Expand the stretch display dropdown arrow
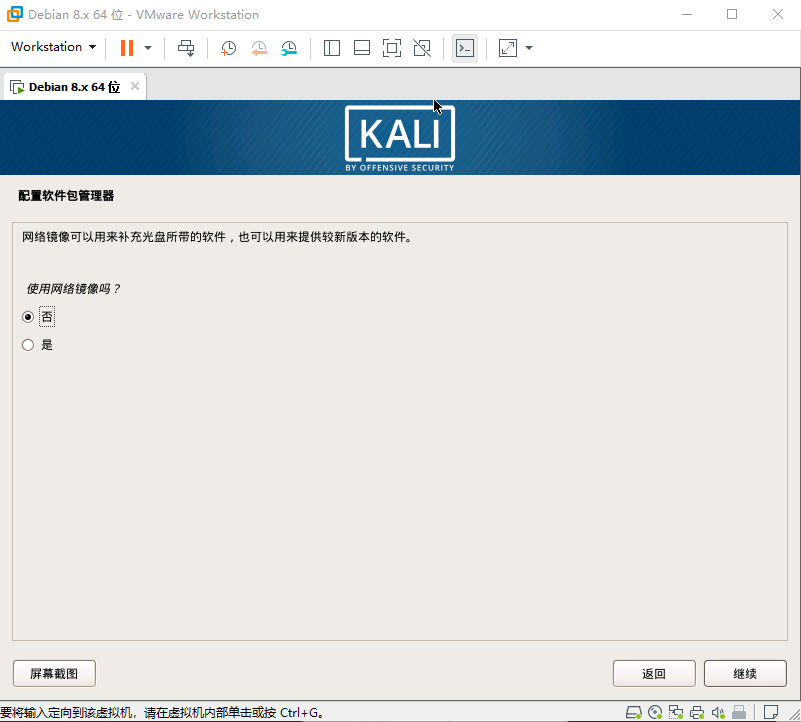801x722 pixels. click(x=529, y=48)
